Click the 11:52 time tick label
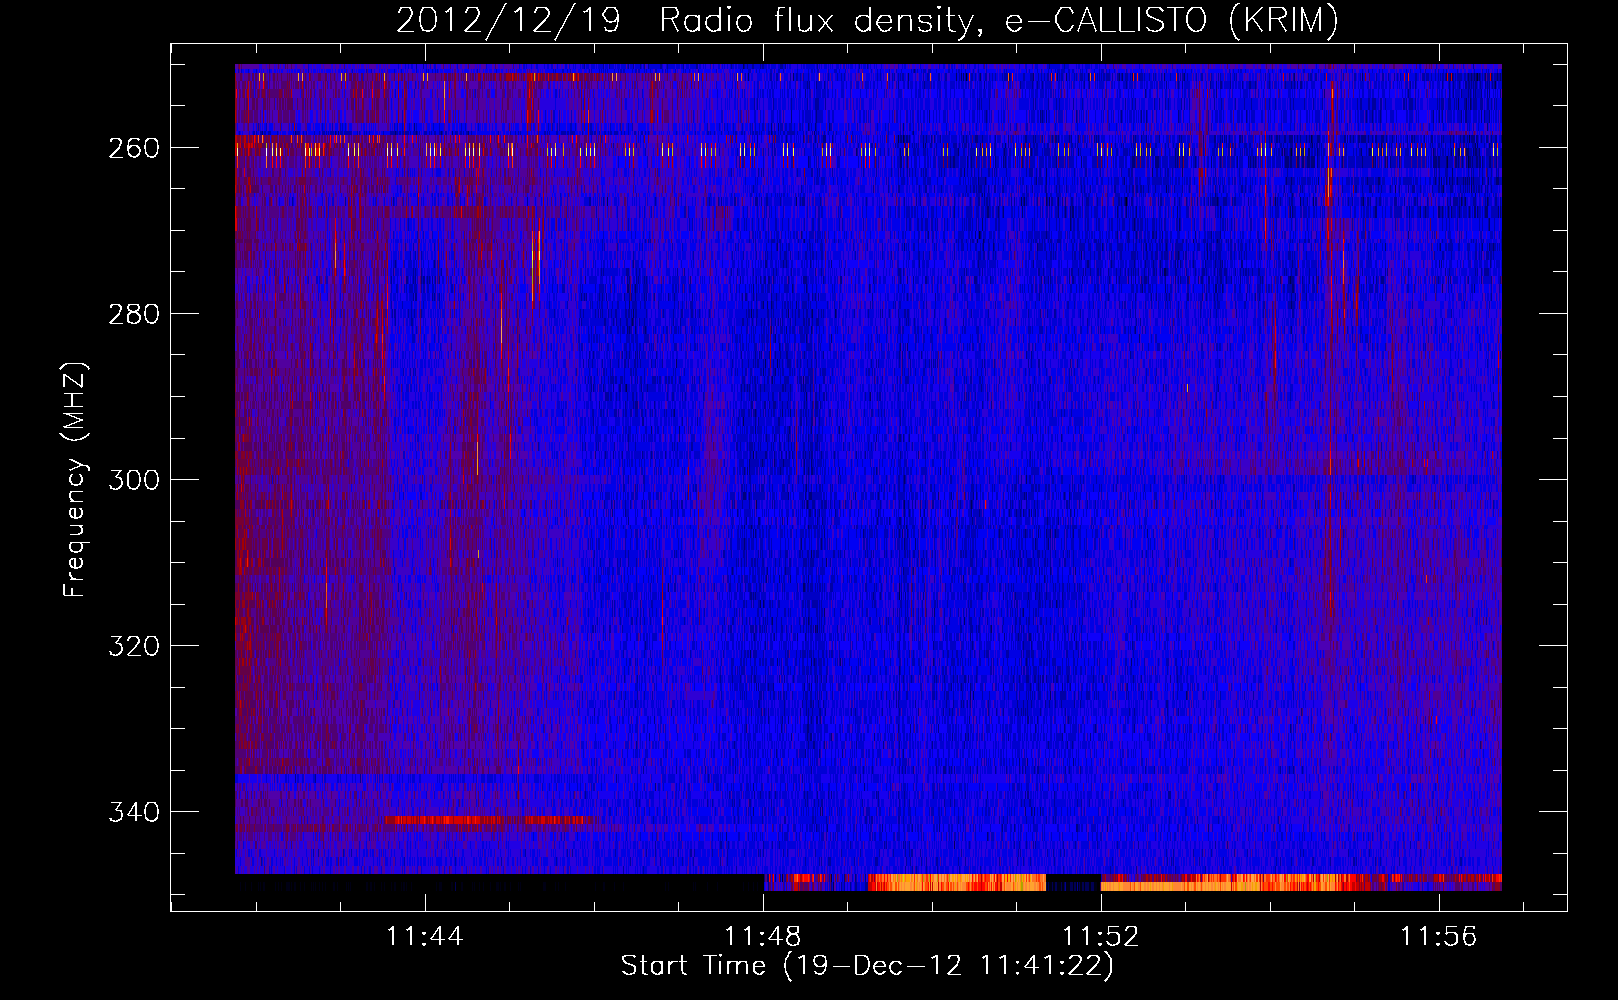 (x=1101, y=937)
